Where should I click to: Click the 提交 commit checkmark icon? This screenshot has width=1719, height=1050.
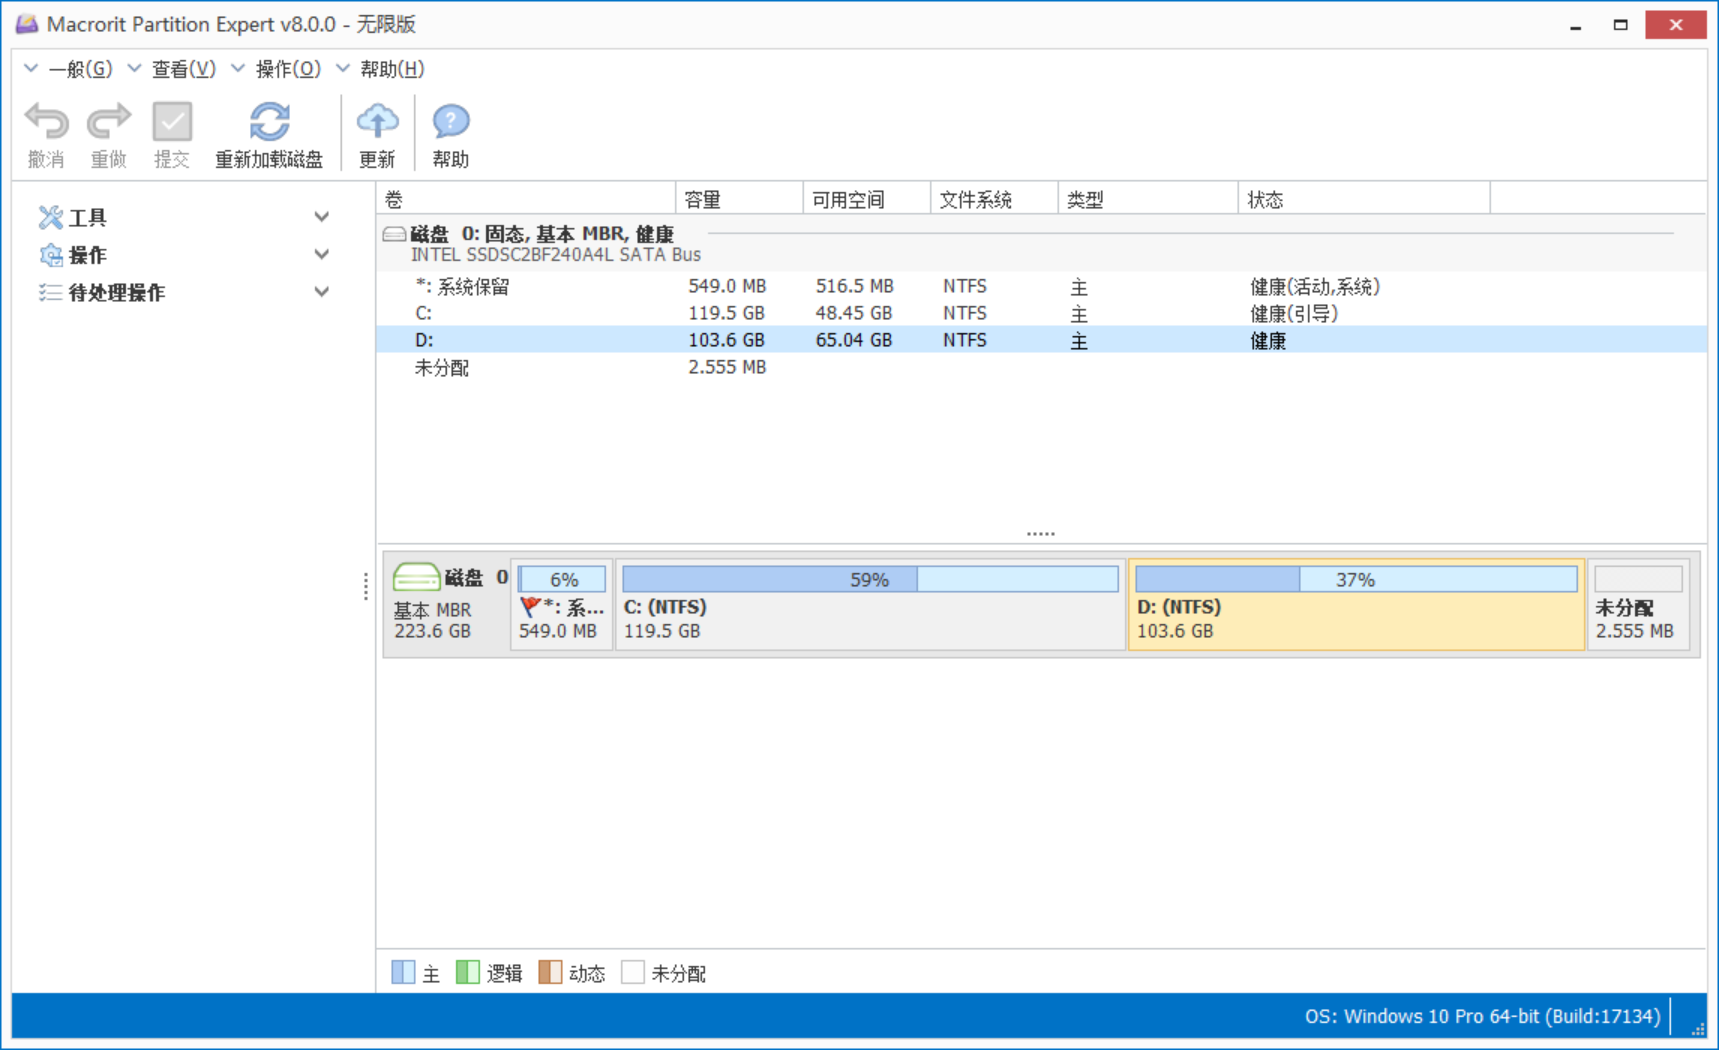pos(172,122)
